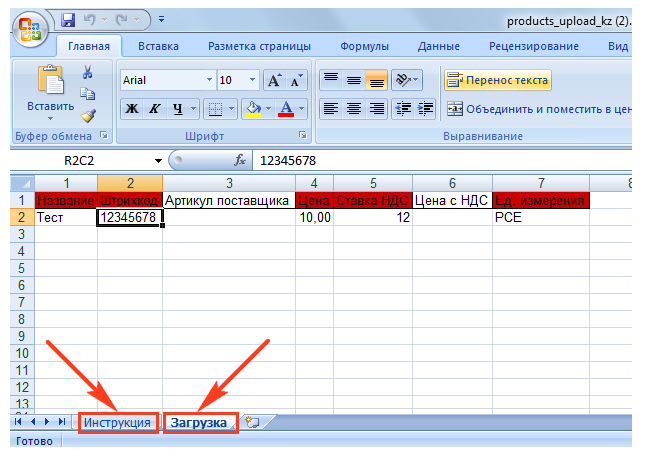Apply the red font color swatch
The height and width of the screenshot is (459, 647).
pyautogui.click(x=286, y=109)
